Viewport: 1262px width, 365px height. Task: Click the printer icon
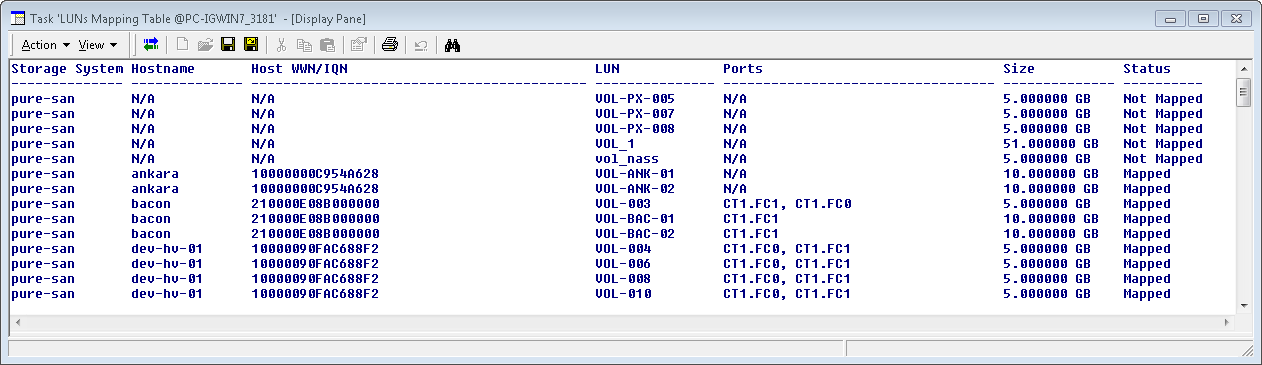[390, 44]
